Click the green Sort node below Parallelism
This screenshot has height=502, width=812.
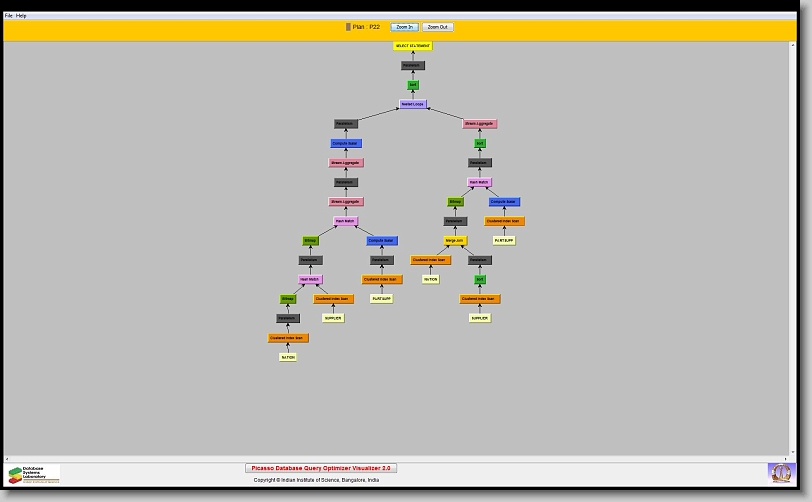point(413,85)
